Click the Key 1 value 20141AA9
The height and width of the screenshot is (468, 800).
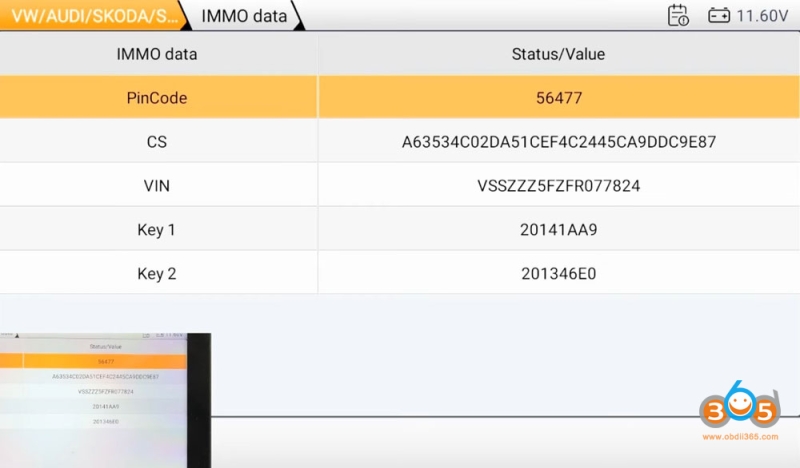coord(558,230)
